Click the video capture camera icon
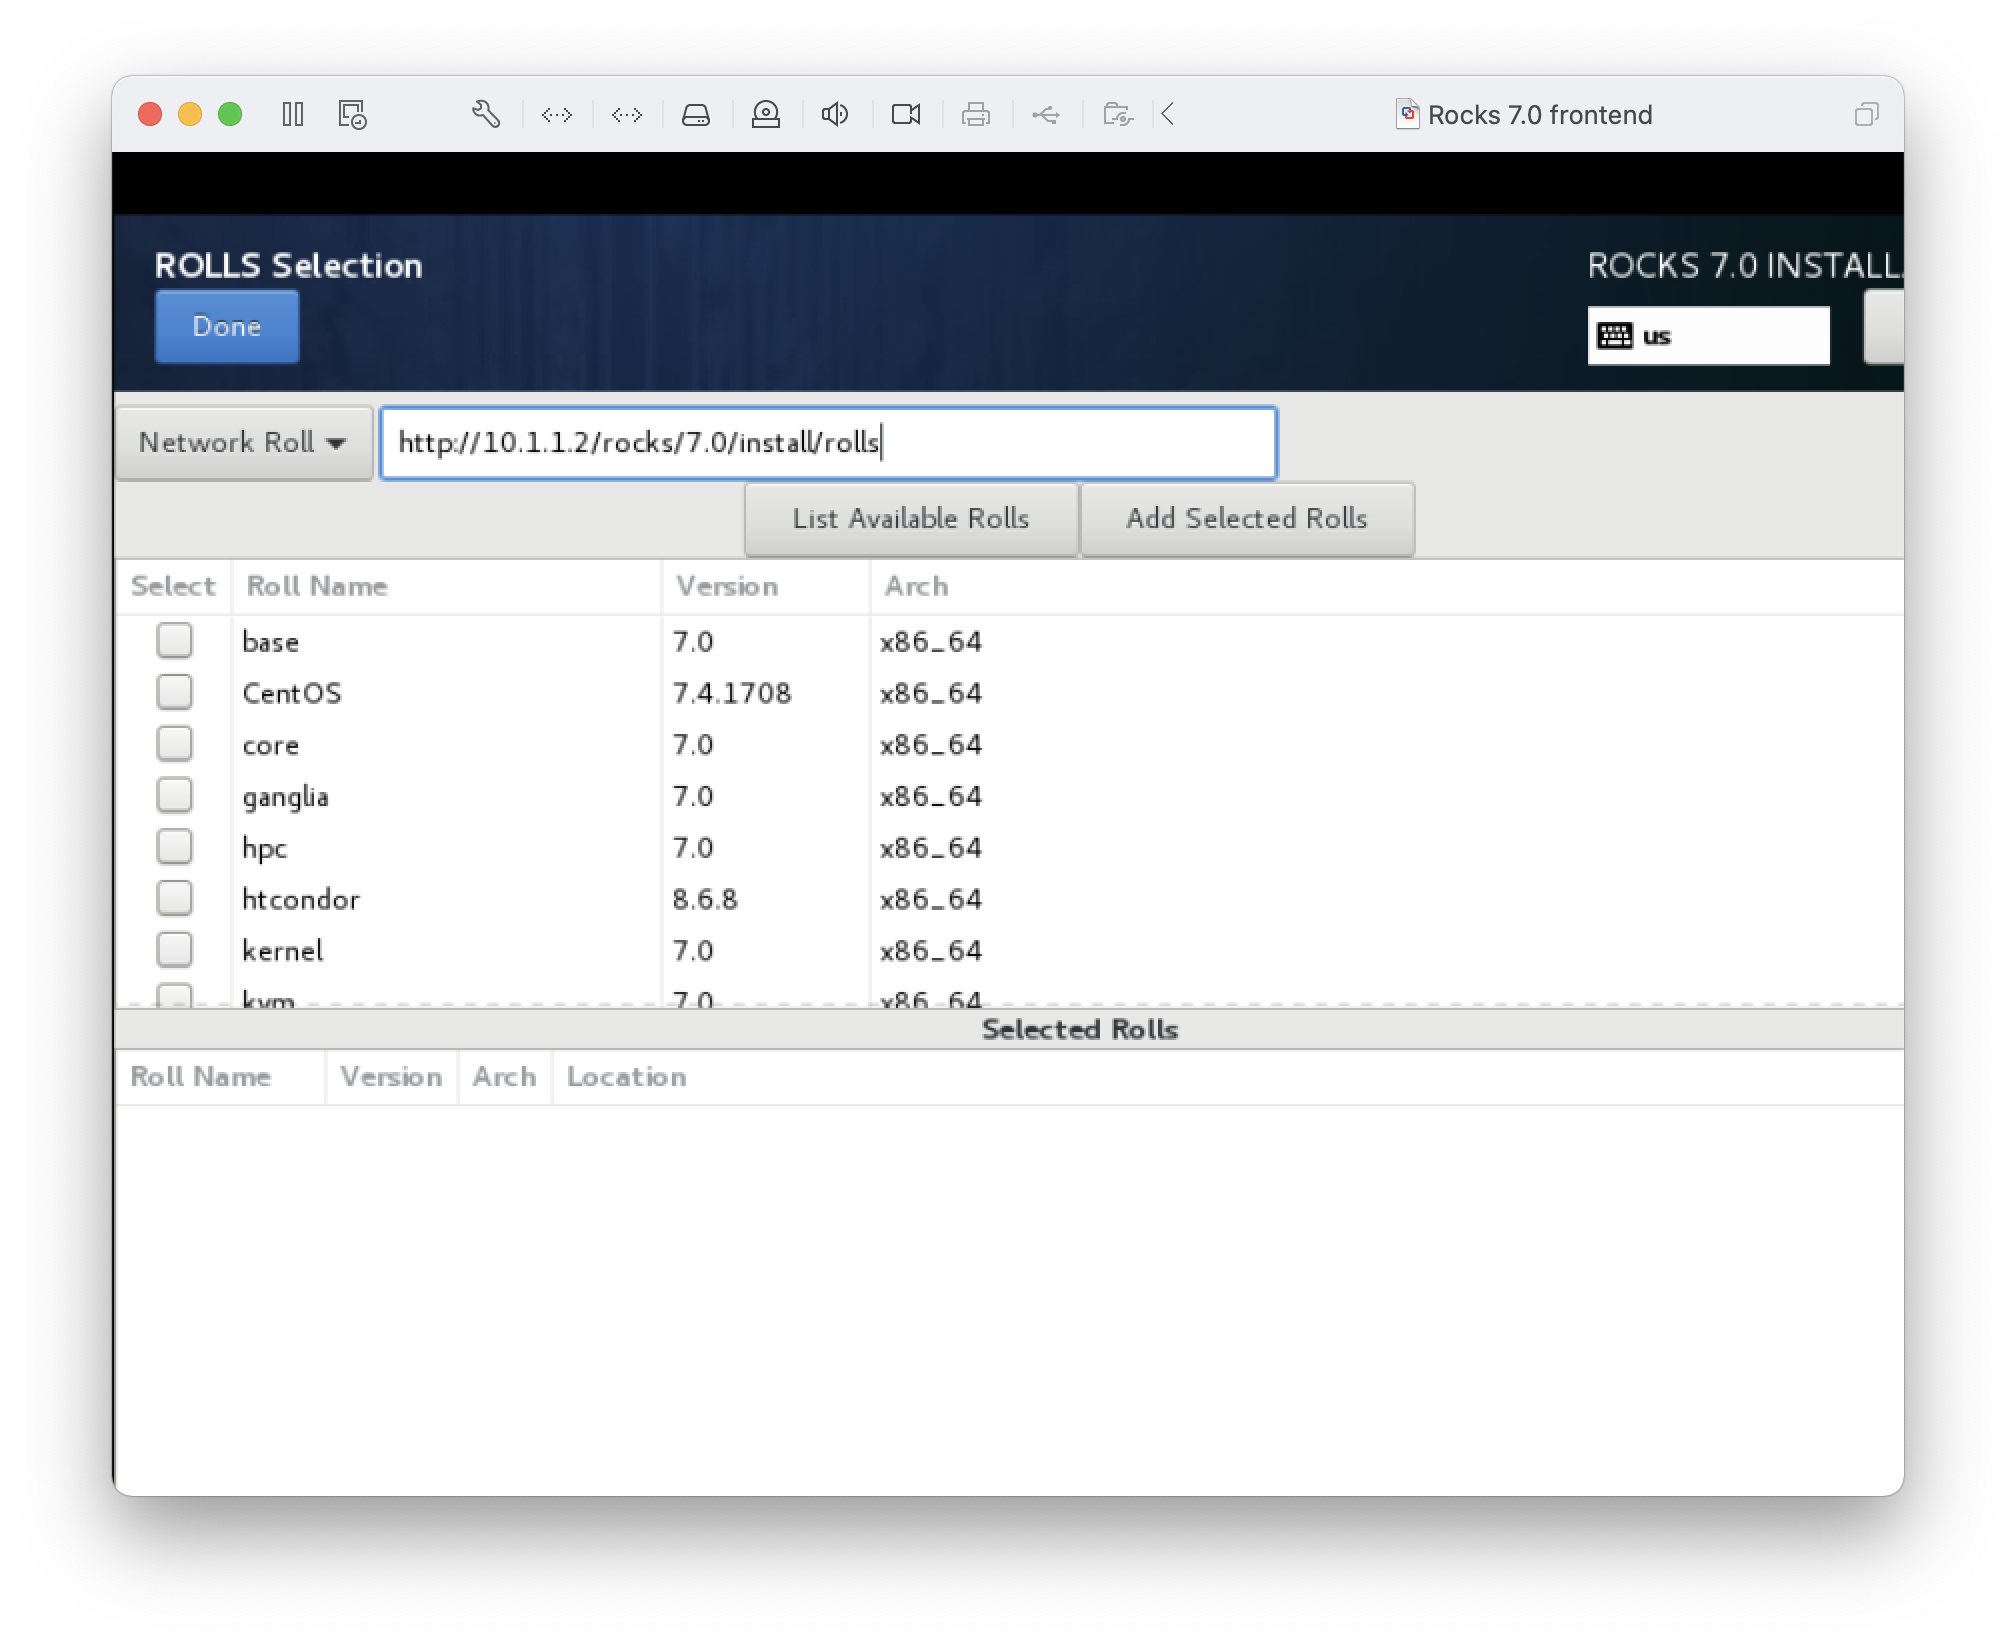The width and height of the screenshot is (2016, 1644). (906, 115)
